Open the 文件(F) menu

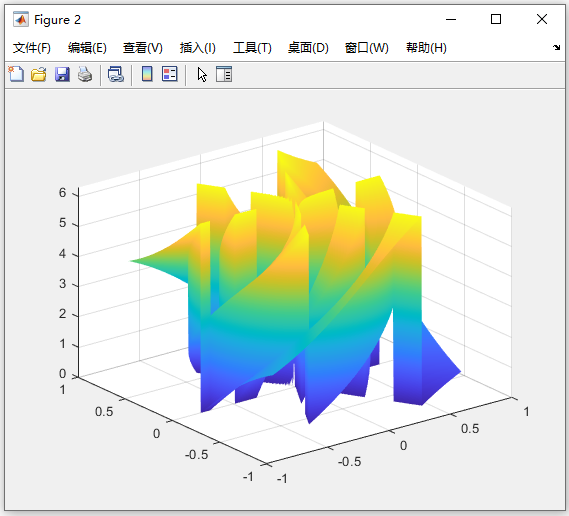click(x=32, y=48)
